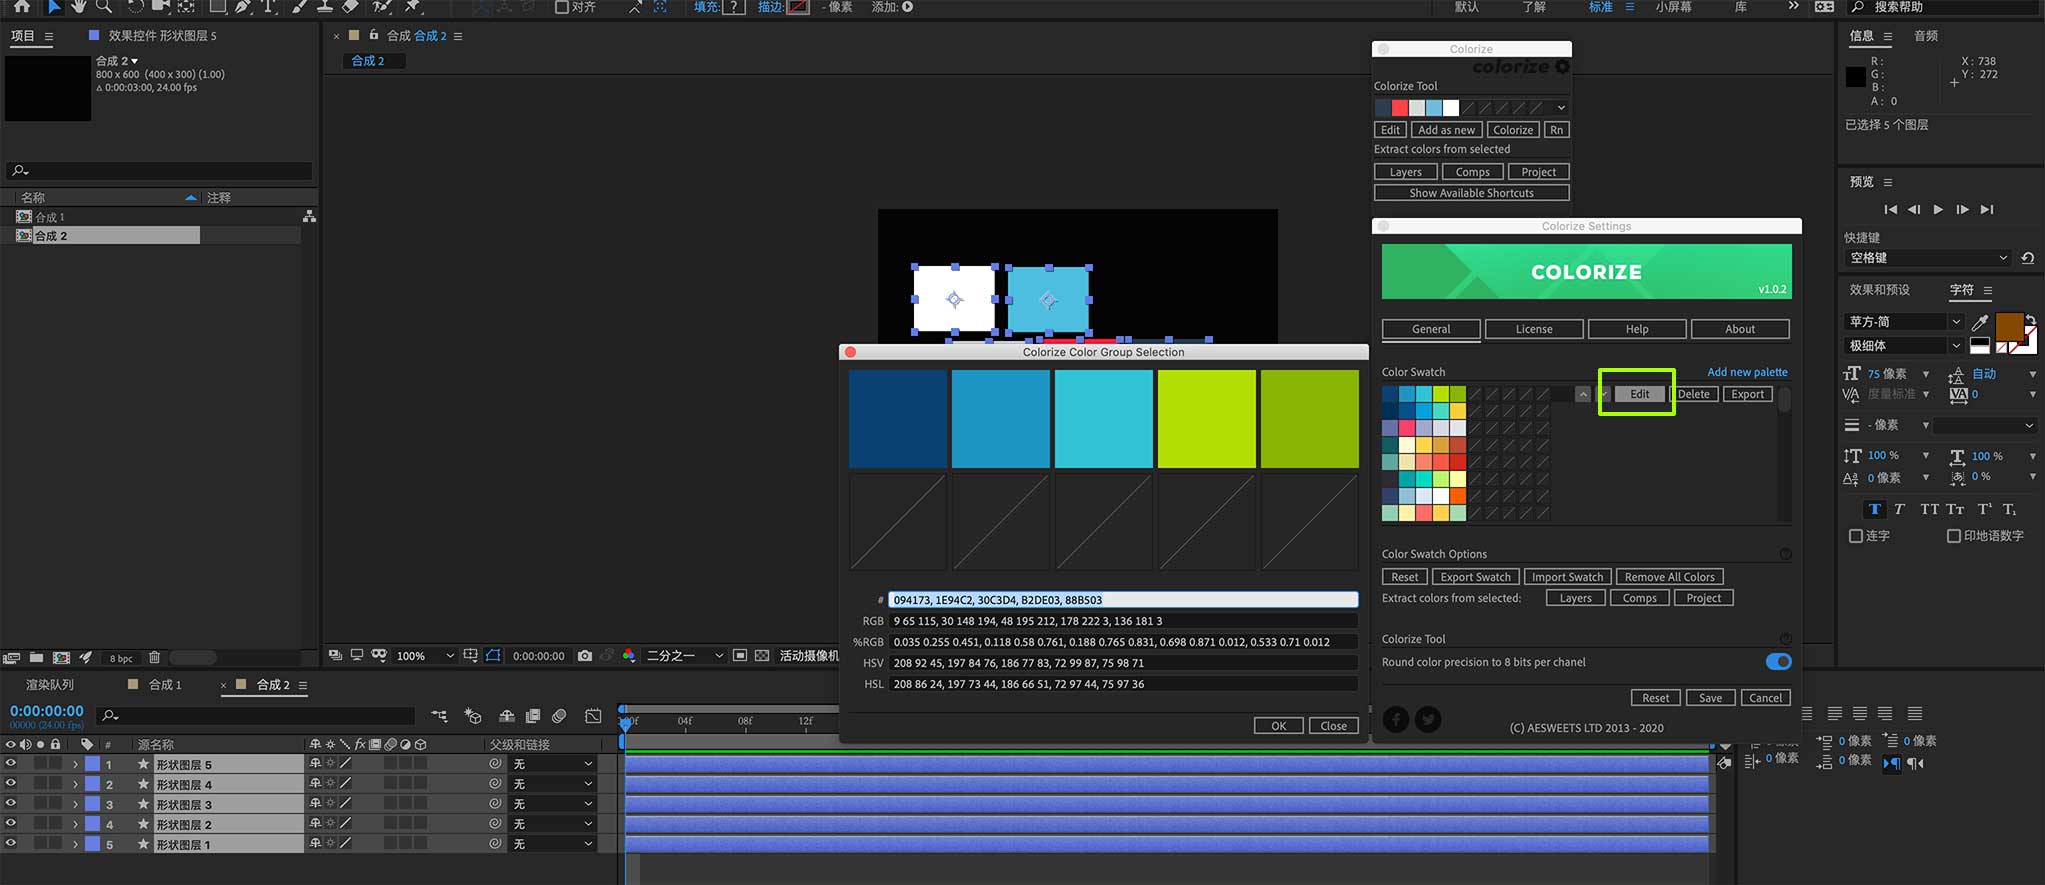The height and width of the screenshot is (885, 2045).
Task: Enable the 印地语数字 checkbox
Action: pos(1953,536)
